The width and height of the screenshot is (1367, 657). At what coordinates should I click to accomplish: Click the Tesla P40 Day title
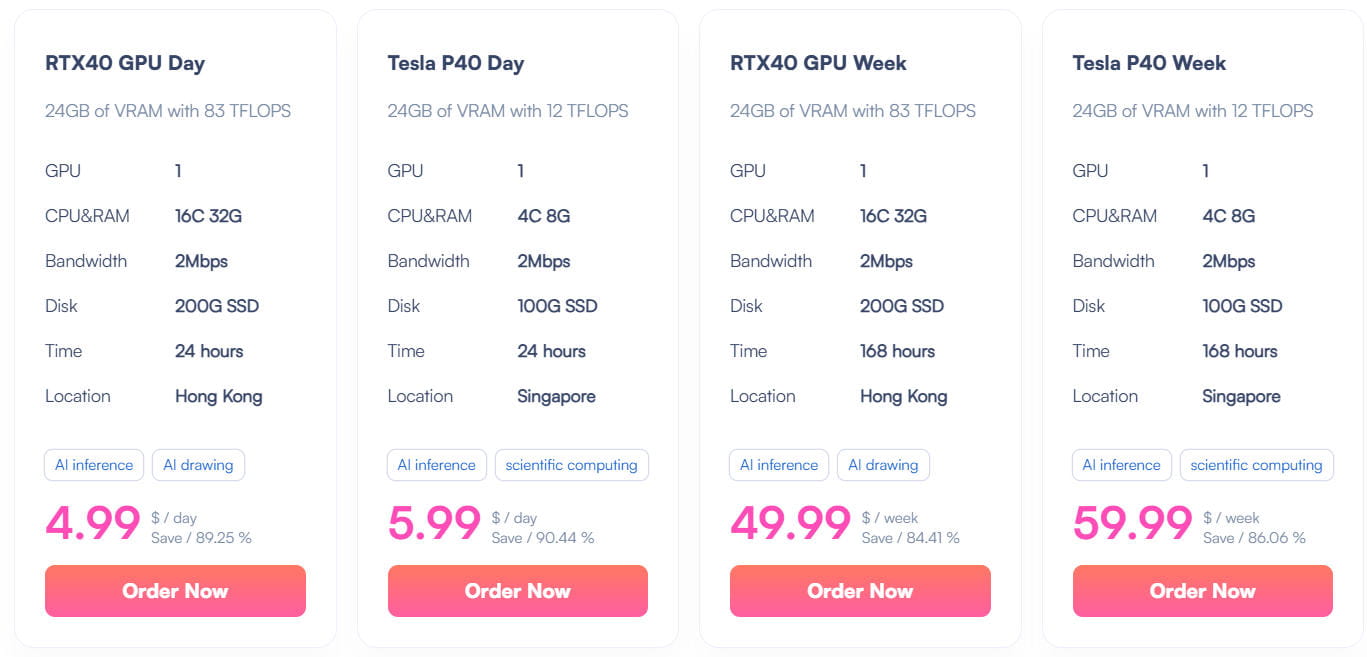tap(455, 63)
